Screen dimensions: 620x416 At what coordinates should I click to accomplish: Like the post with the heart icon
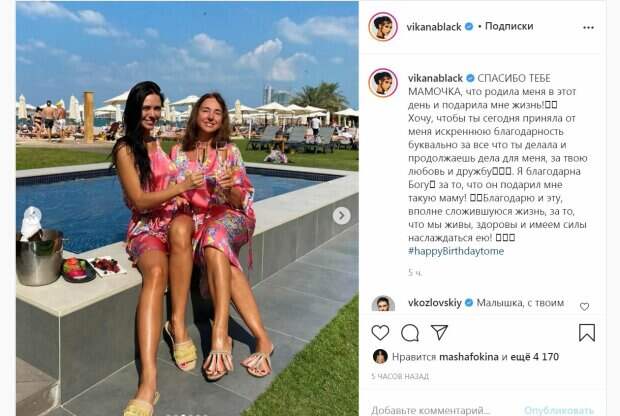tap(380, 333)
